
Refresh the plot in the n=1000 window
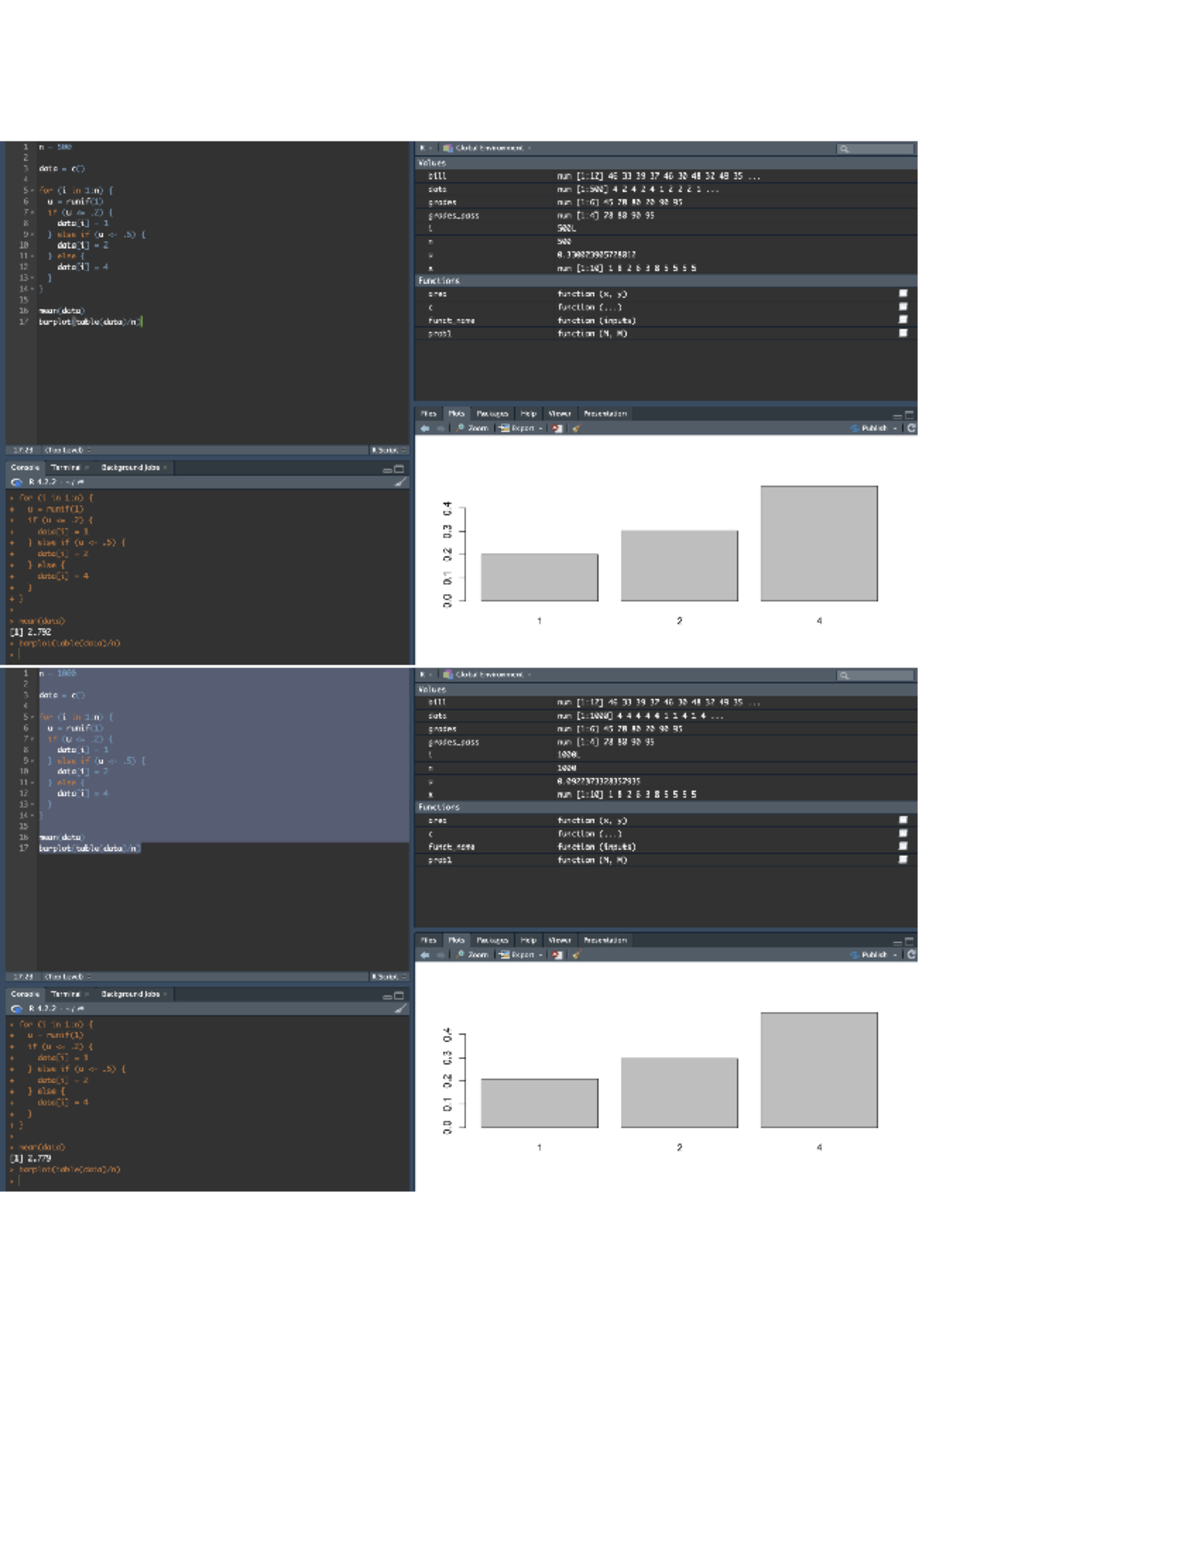tap(911, 955)
